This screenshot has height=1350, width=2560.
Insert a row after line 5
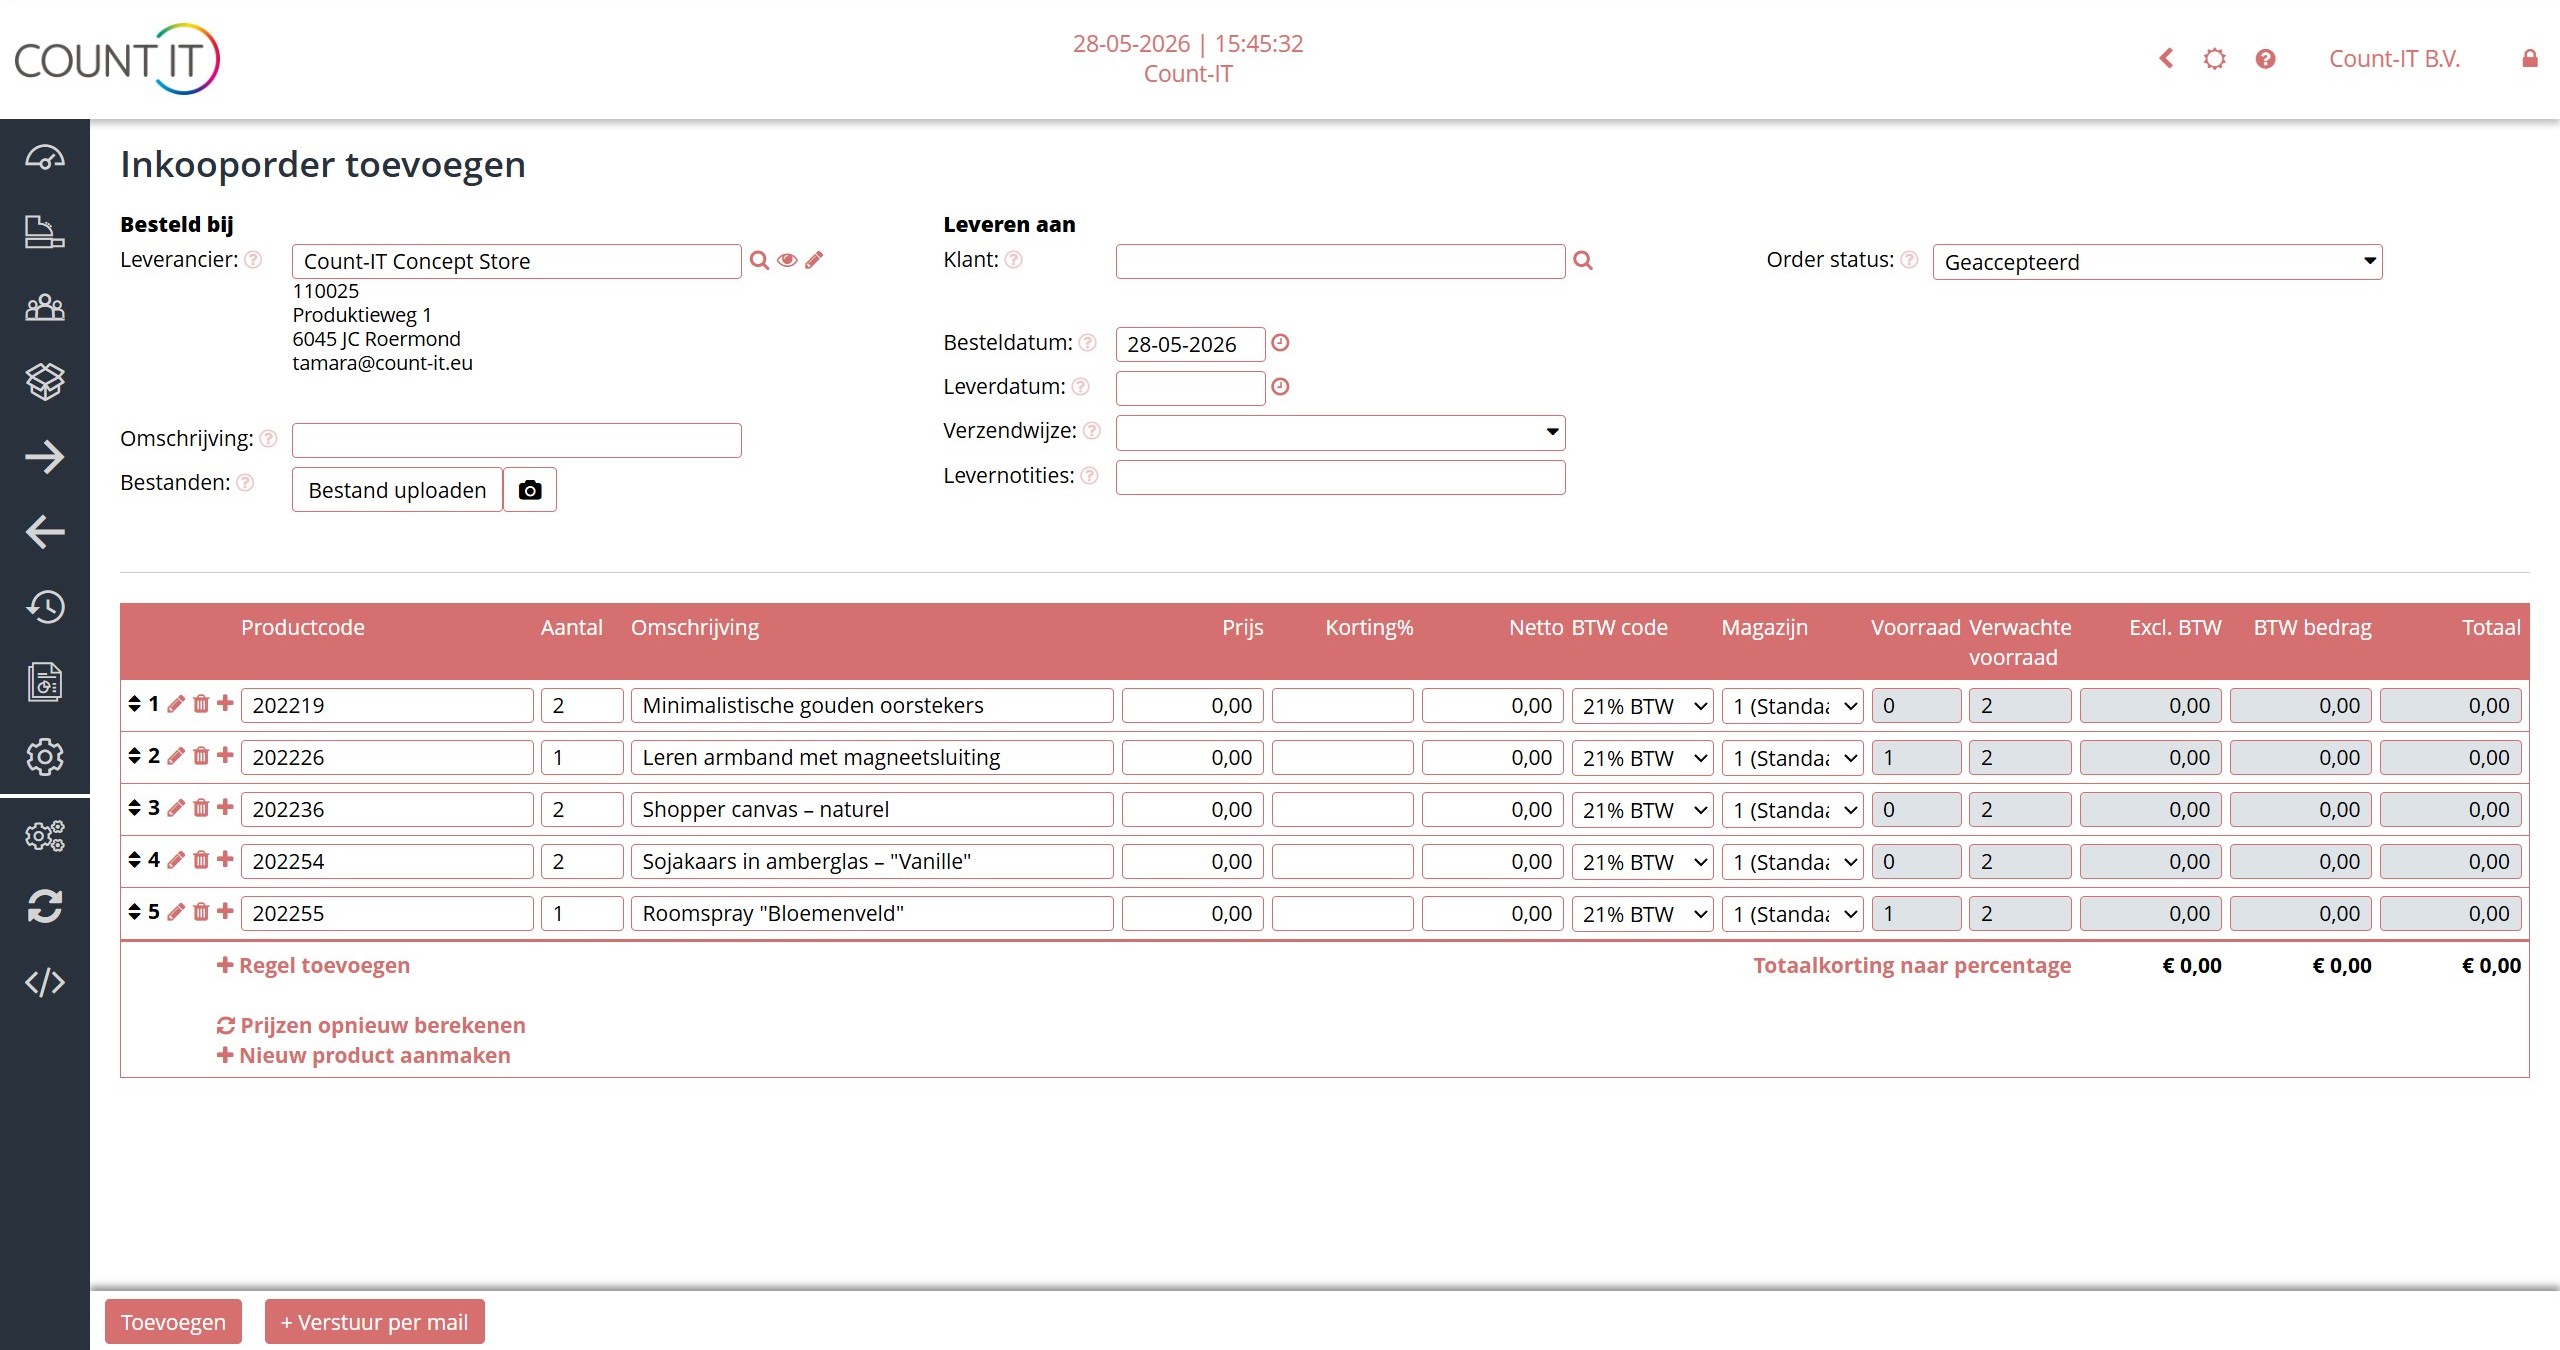click(x=225, y=911)
